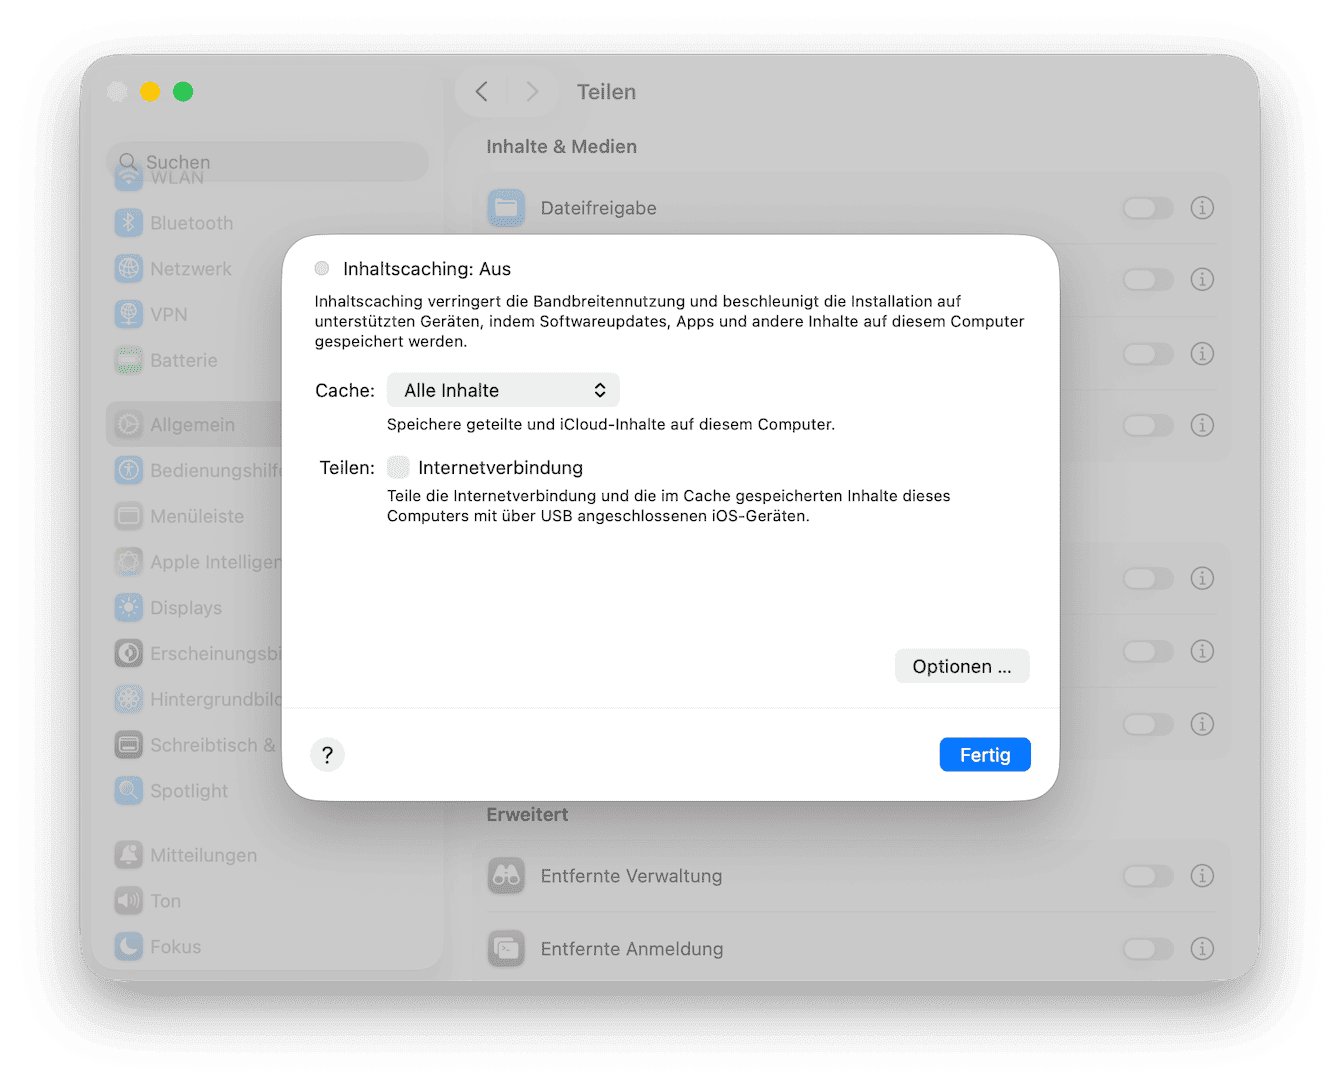
Task: Open the Cache dropdown showing Alle Inhalte
Action: pos(503,390)
